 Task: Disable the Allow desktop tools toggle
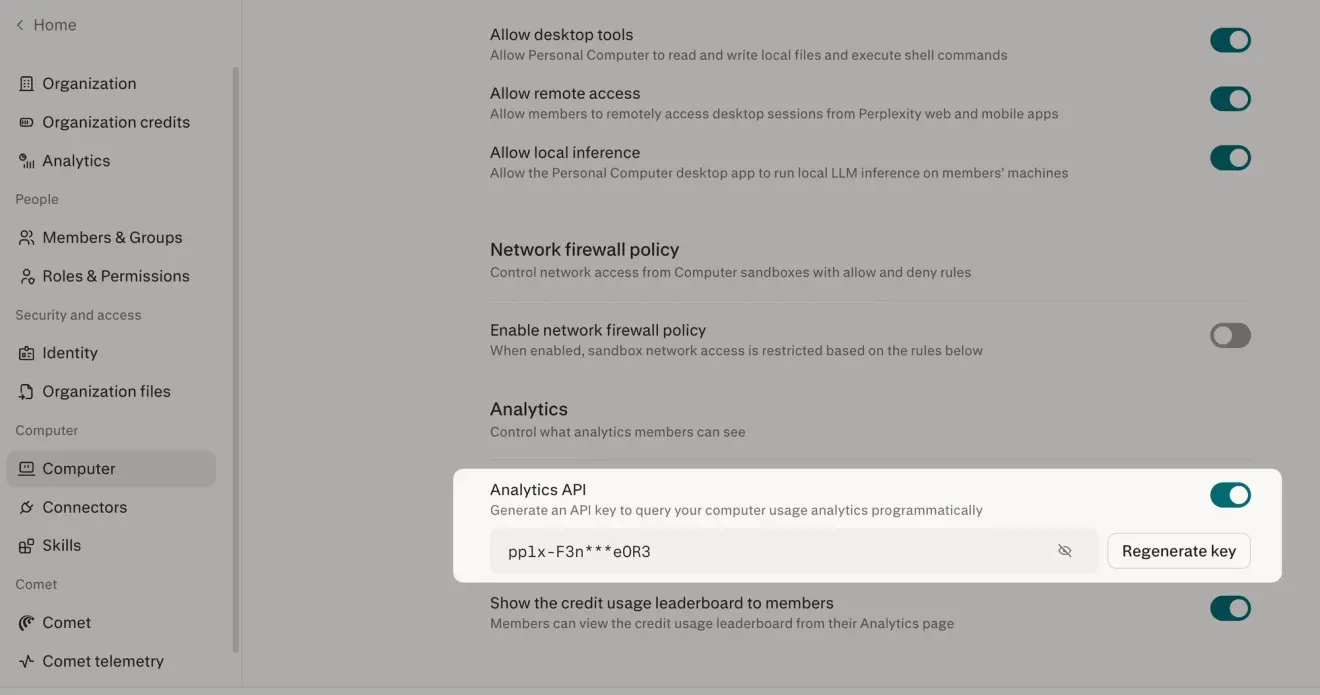coord(1230,40)
